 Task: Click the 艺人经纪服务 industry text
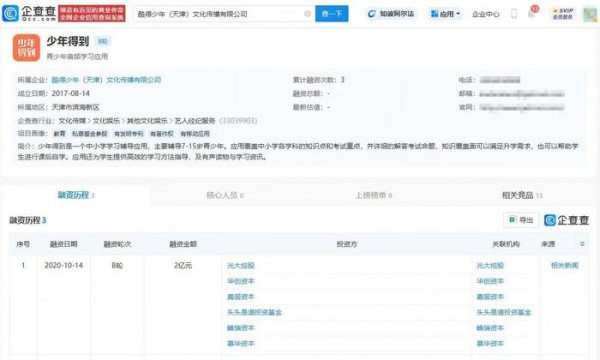coord(195,121)
